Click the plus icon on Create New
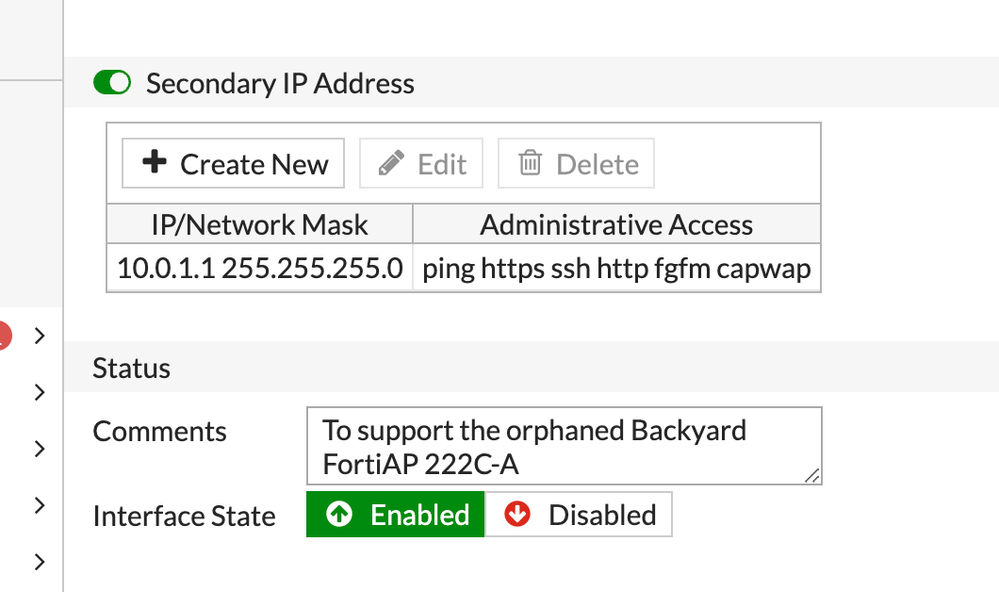999x592 pixels. pos(154,163)
